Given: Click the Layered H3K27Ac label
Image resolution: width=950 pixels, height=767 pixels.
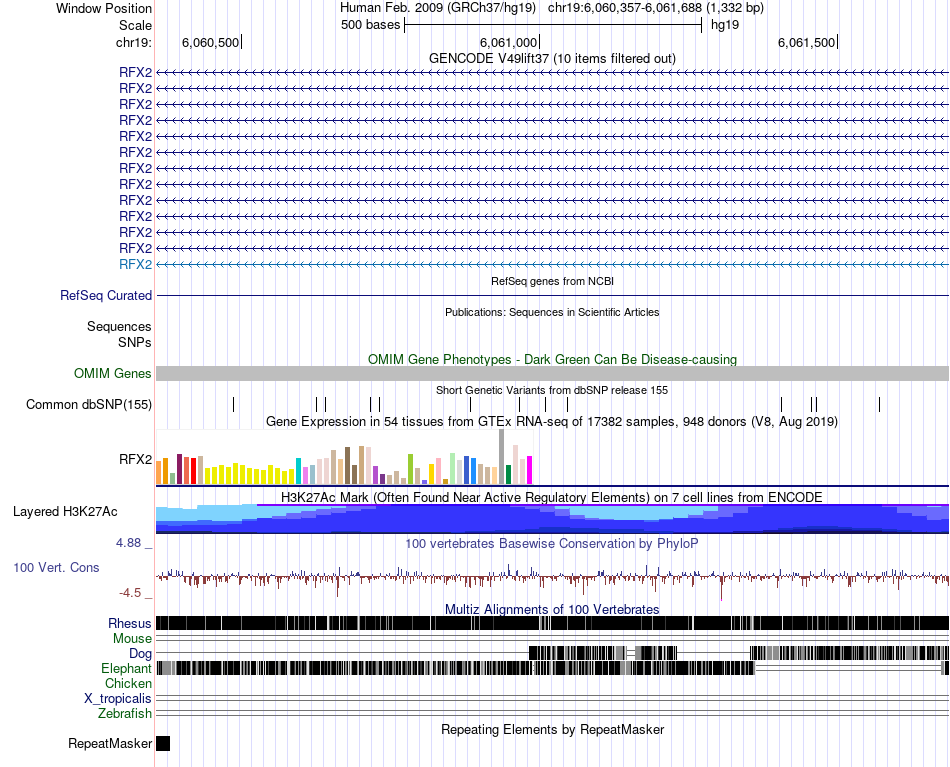Looking at the screenshot, I should click(x=65, y=511).
